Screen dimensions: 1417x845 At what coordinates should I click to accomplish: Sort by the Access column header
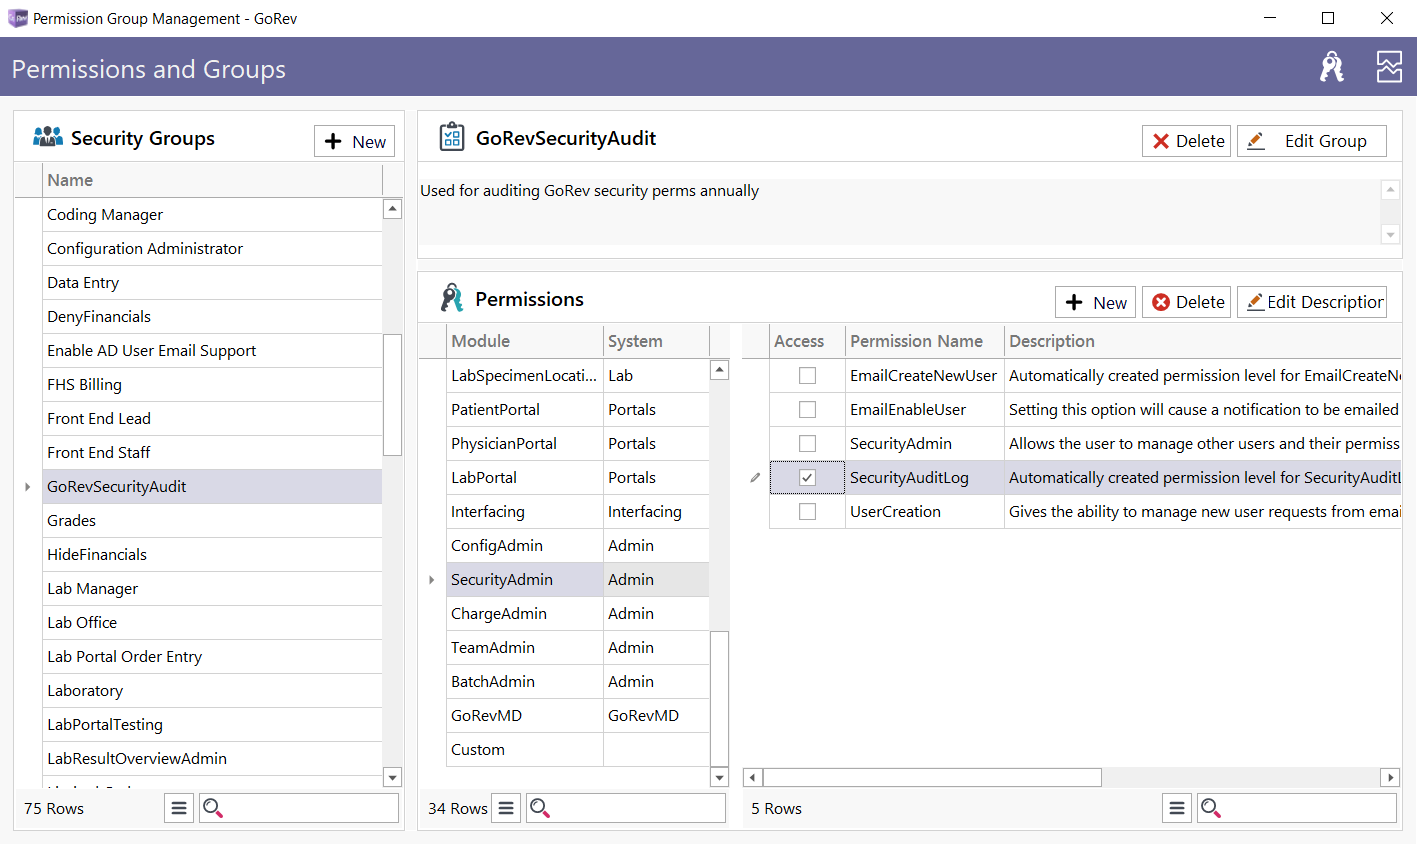pos(807,341)
